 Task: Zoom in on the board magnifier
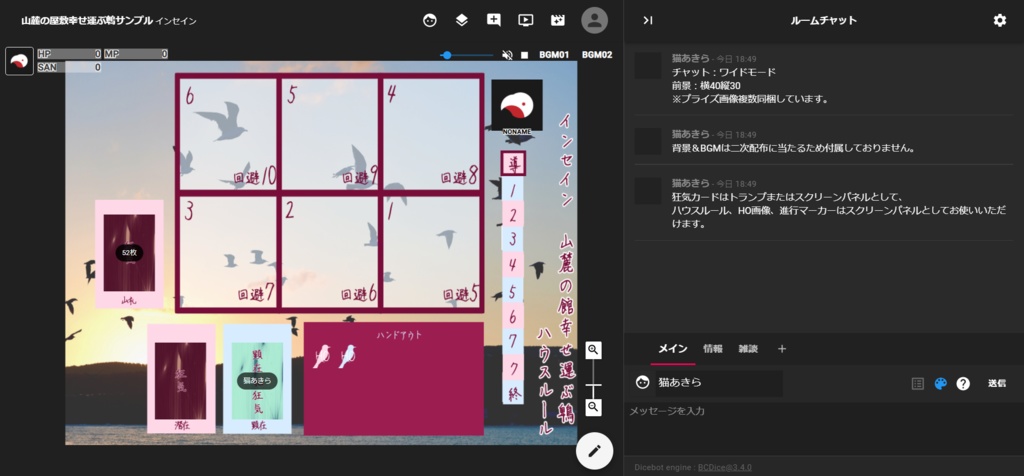[593, 350]
